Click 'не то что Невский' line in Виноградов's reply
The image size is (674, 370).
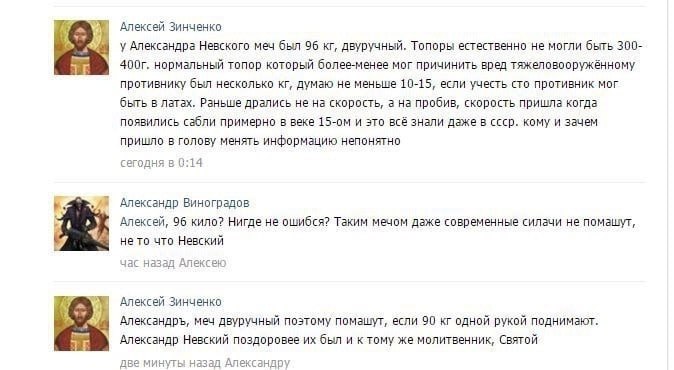pos(172,241)
